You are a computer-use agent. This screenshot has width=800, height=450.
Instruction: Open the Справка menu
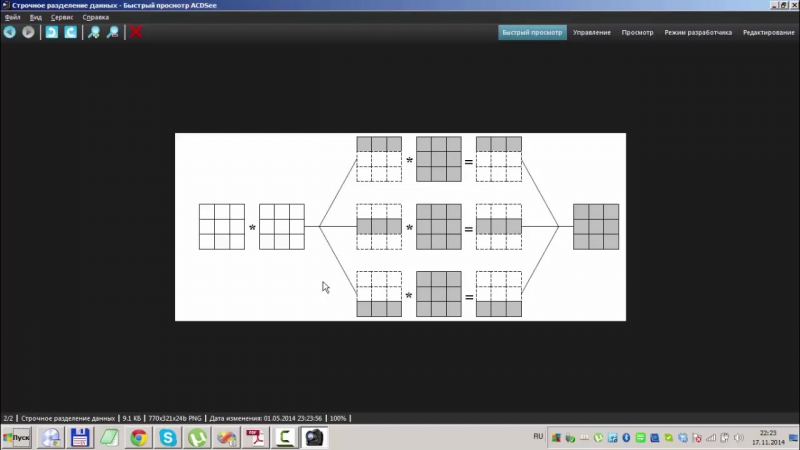click(x=96, y=17)
